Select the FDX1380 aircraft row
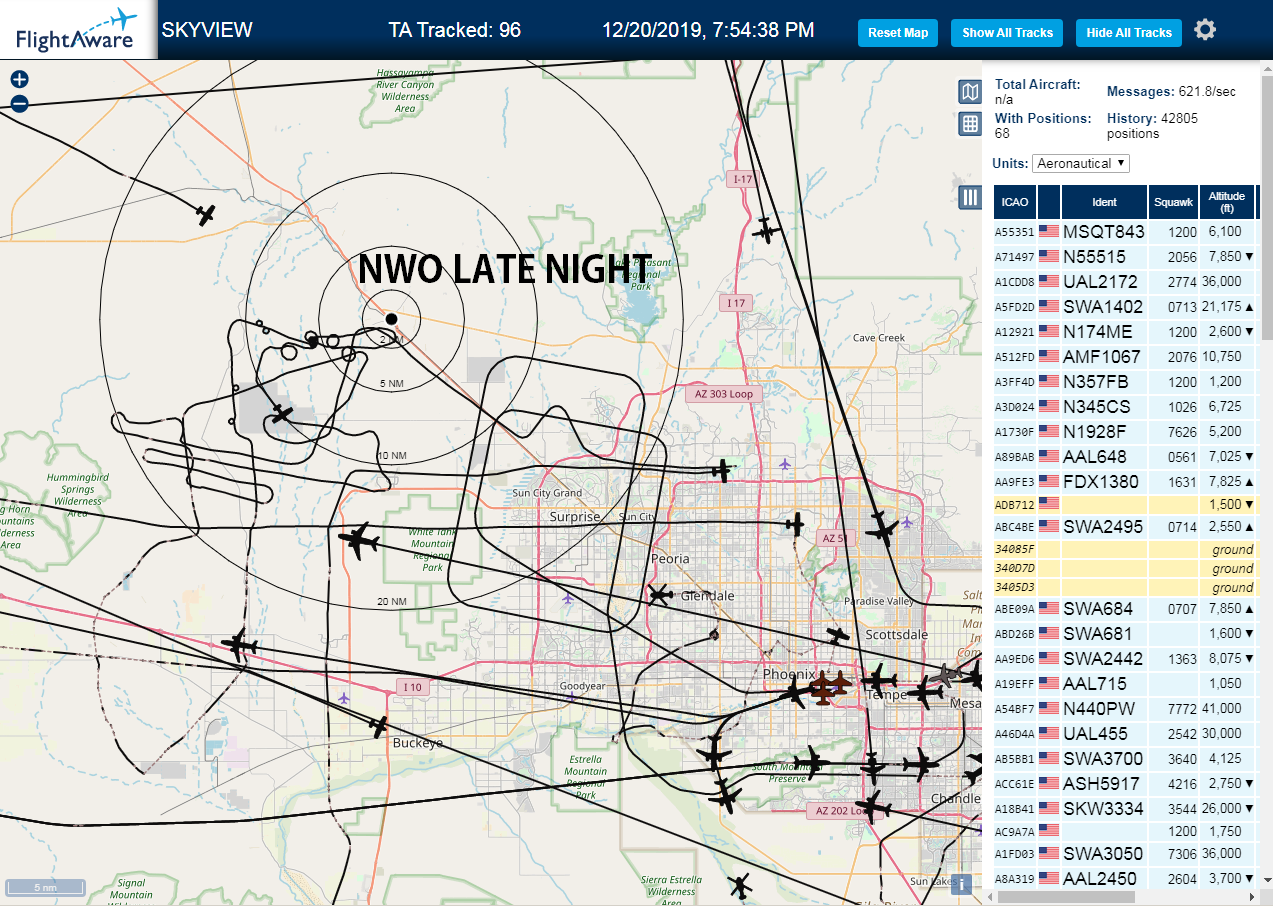1273x907 pixels. 1124,481
